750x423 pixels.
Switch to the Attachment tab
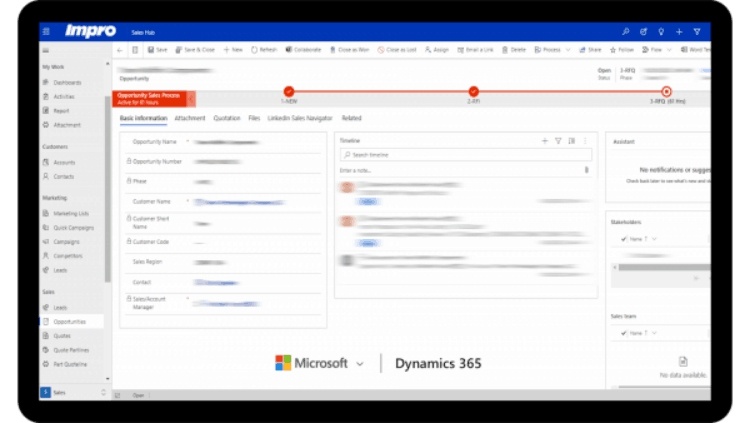(x=190, y=118)
